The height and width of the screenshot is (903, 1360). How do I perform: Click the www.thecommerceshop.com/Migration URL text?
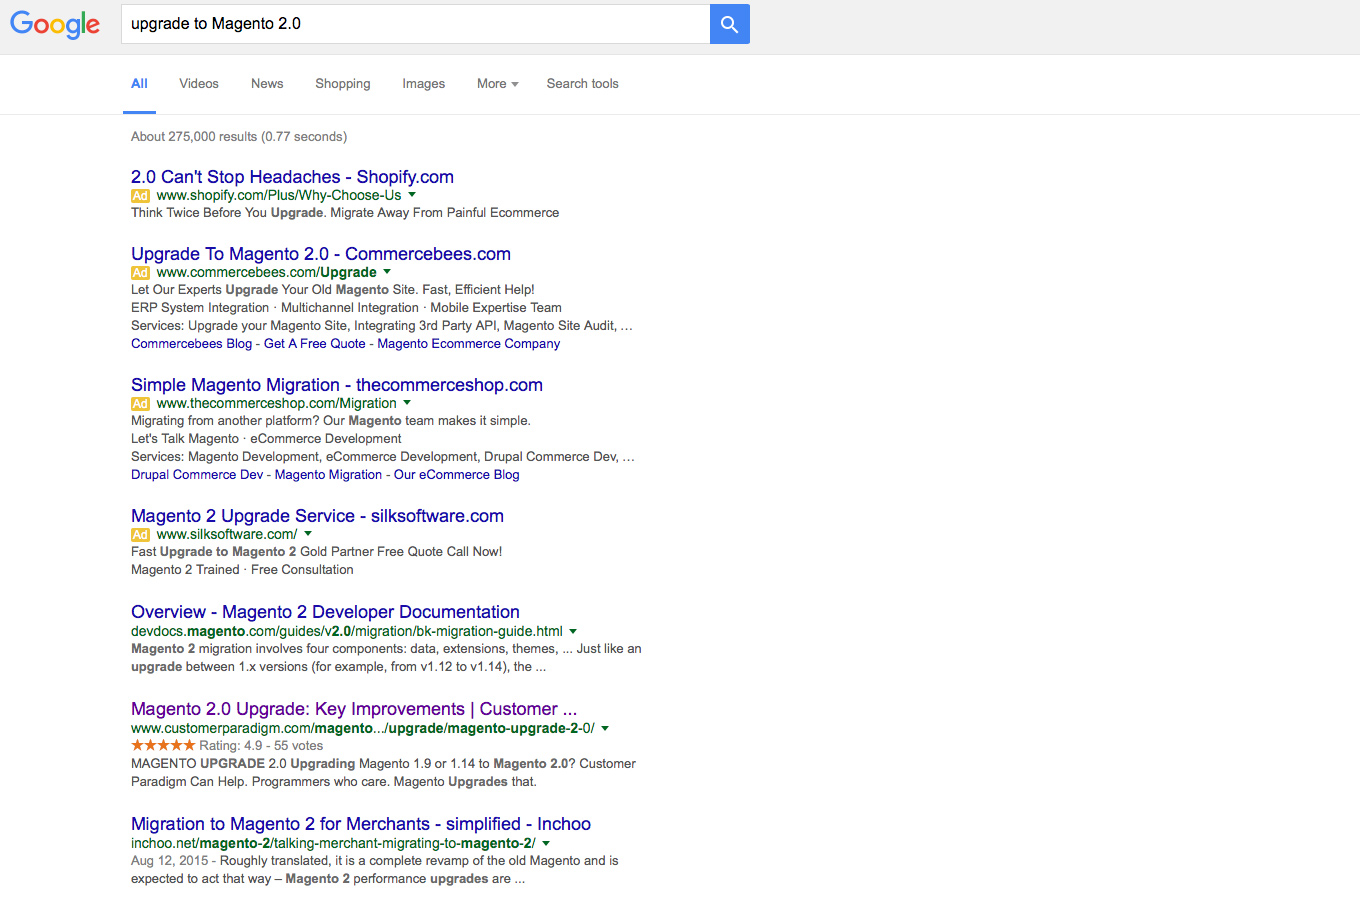[x=277, y=404]
